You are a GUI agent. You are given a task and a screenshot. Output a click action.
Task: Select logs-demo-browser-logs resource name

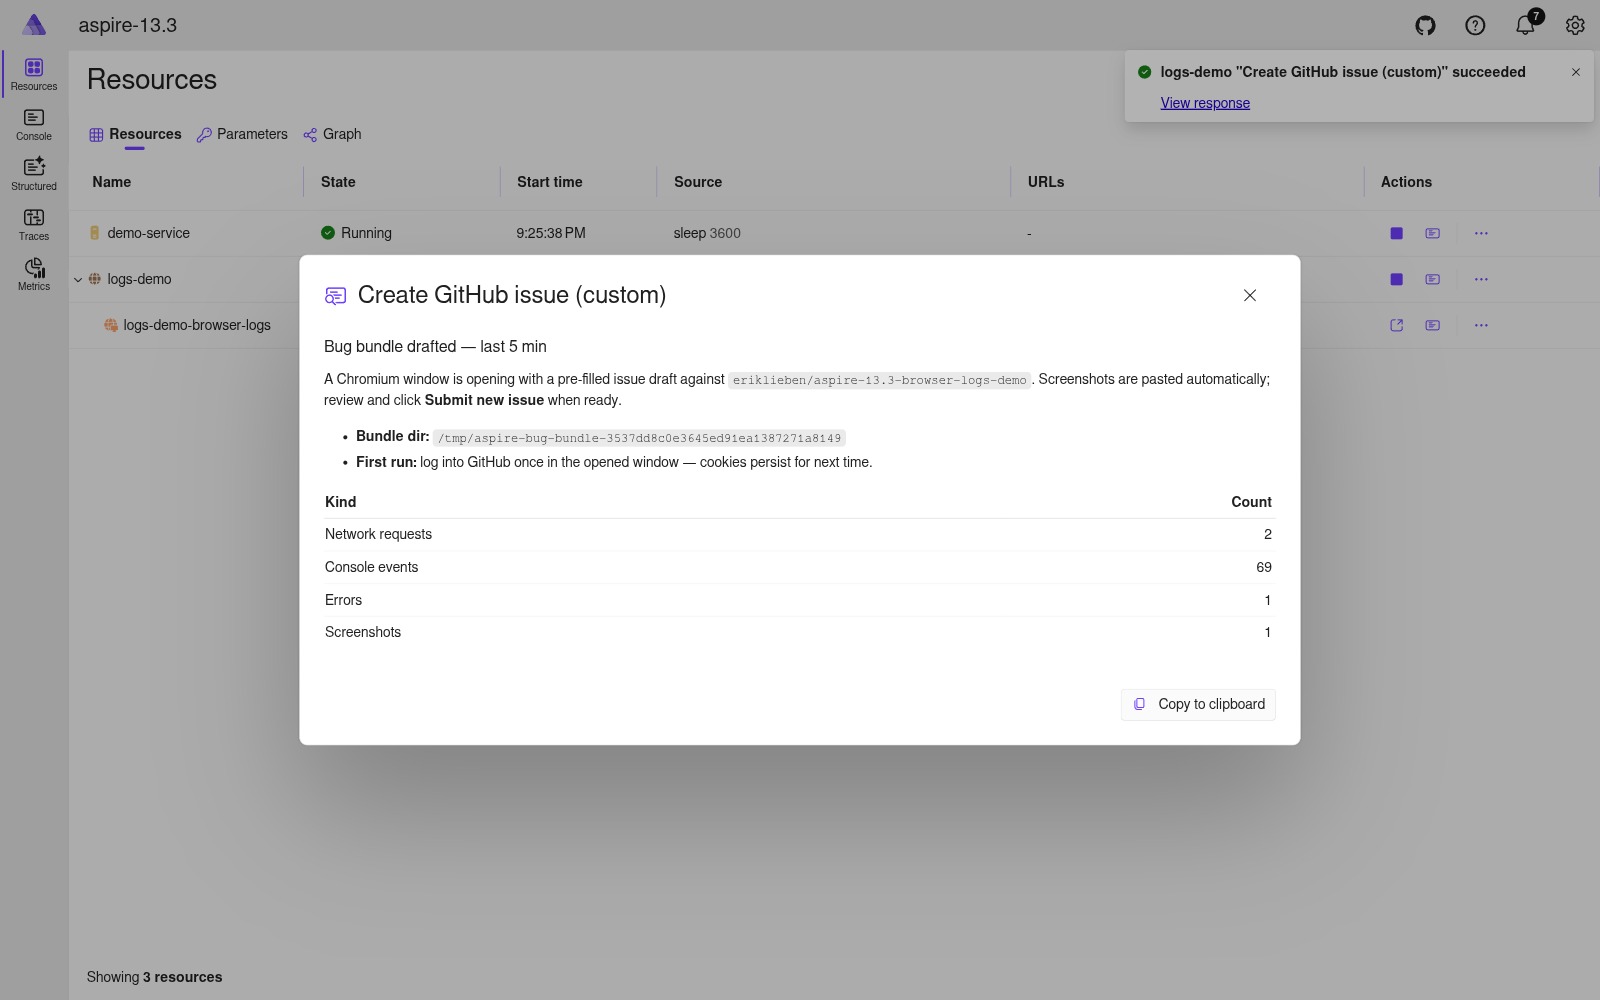coord(197,325)
